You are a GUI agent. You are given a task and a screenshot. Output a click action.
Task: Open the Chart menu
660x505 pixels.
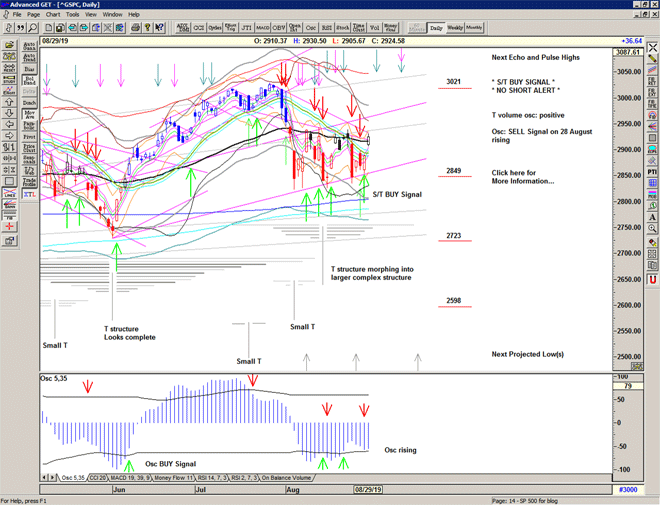coord(53,15)
